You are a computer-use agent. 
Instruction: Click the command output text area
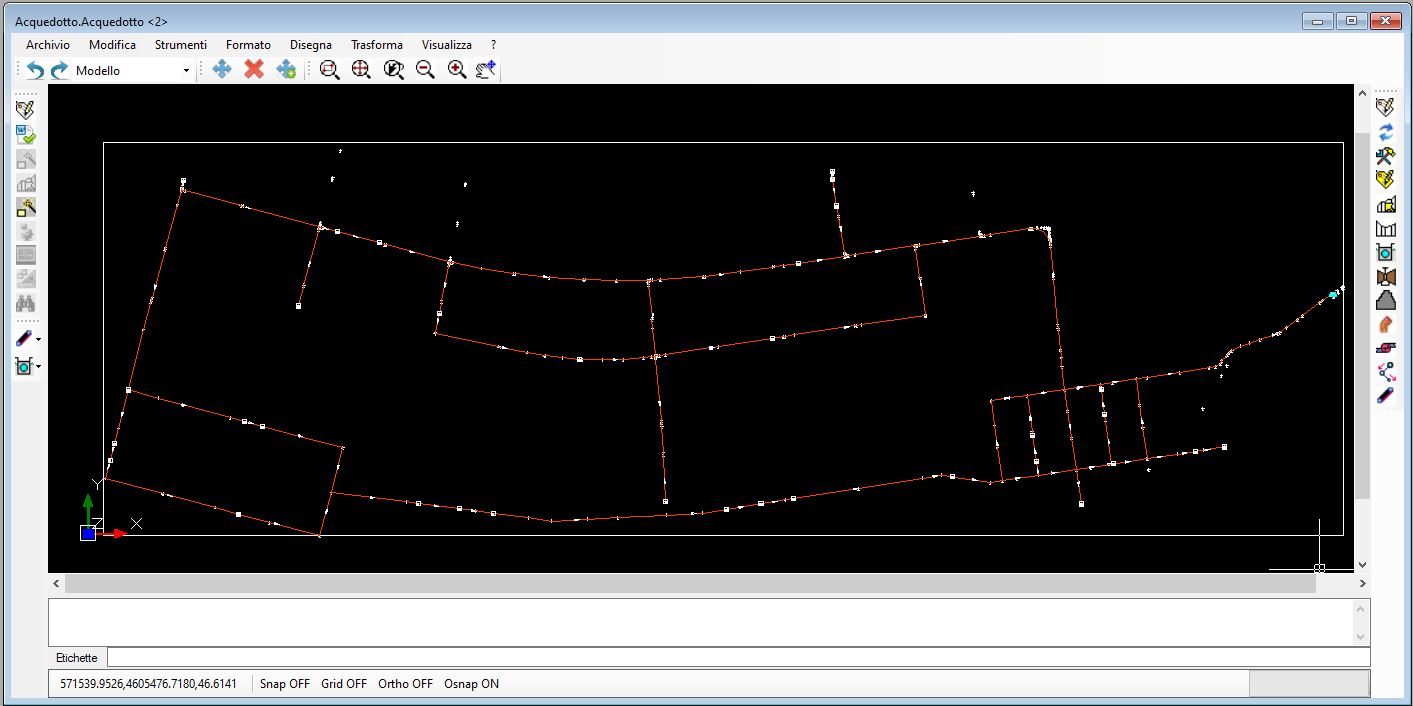coord(700,622)
